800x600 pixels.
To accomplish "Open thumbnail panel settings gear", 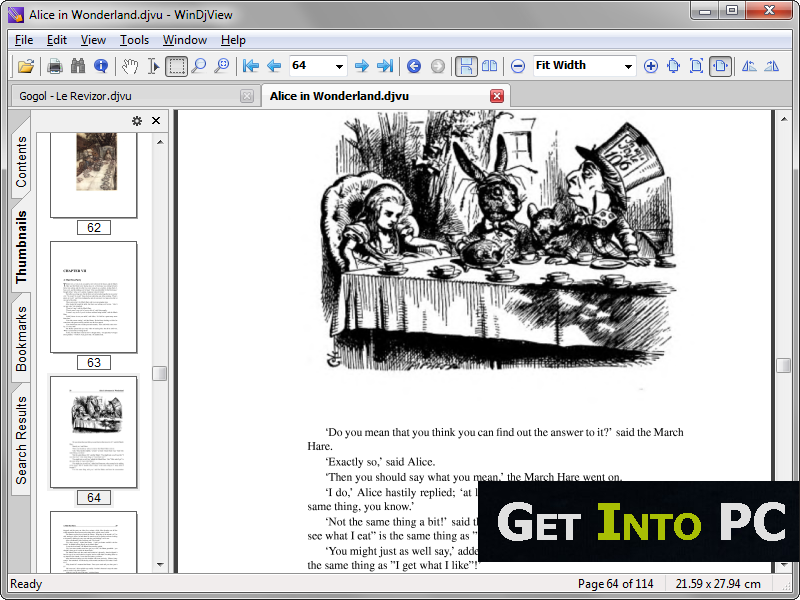I will coord(137,121).
